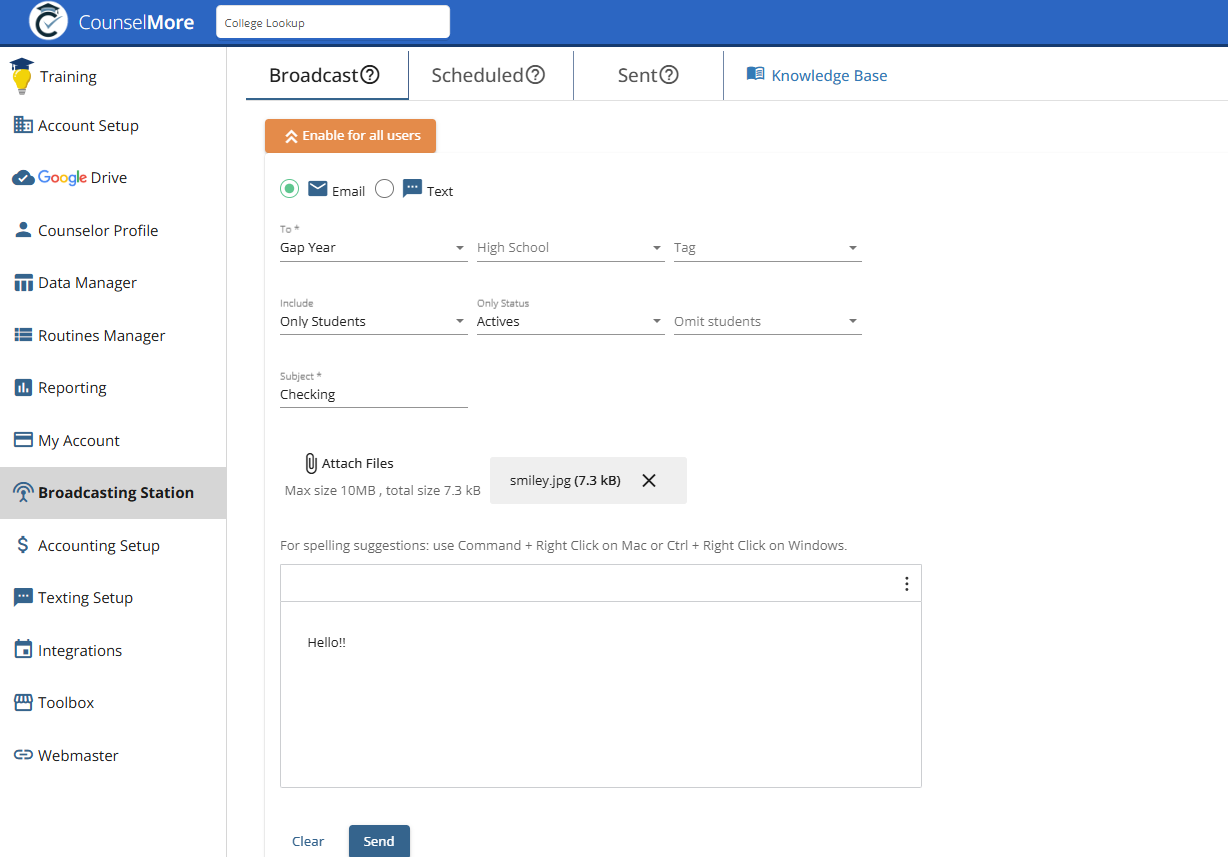This screenshot has height=857, width=1228.
Task: Click the Reporting chart icon
Action: coord(23,387)
